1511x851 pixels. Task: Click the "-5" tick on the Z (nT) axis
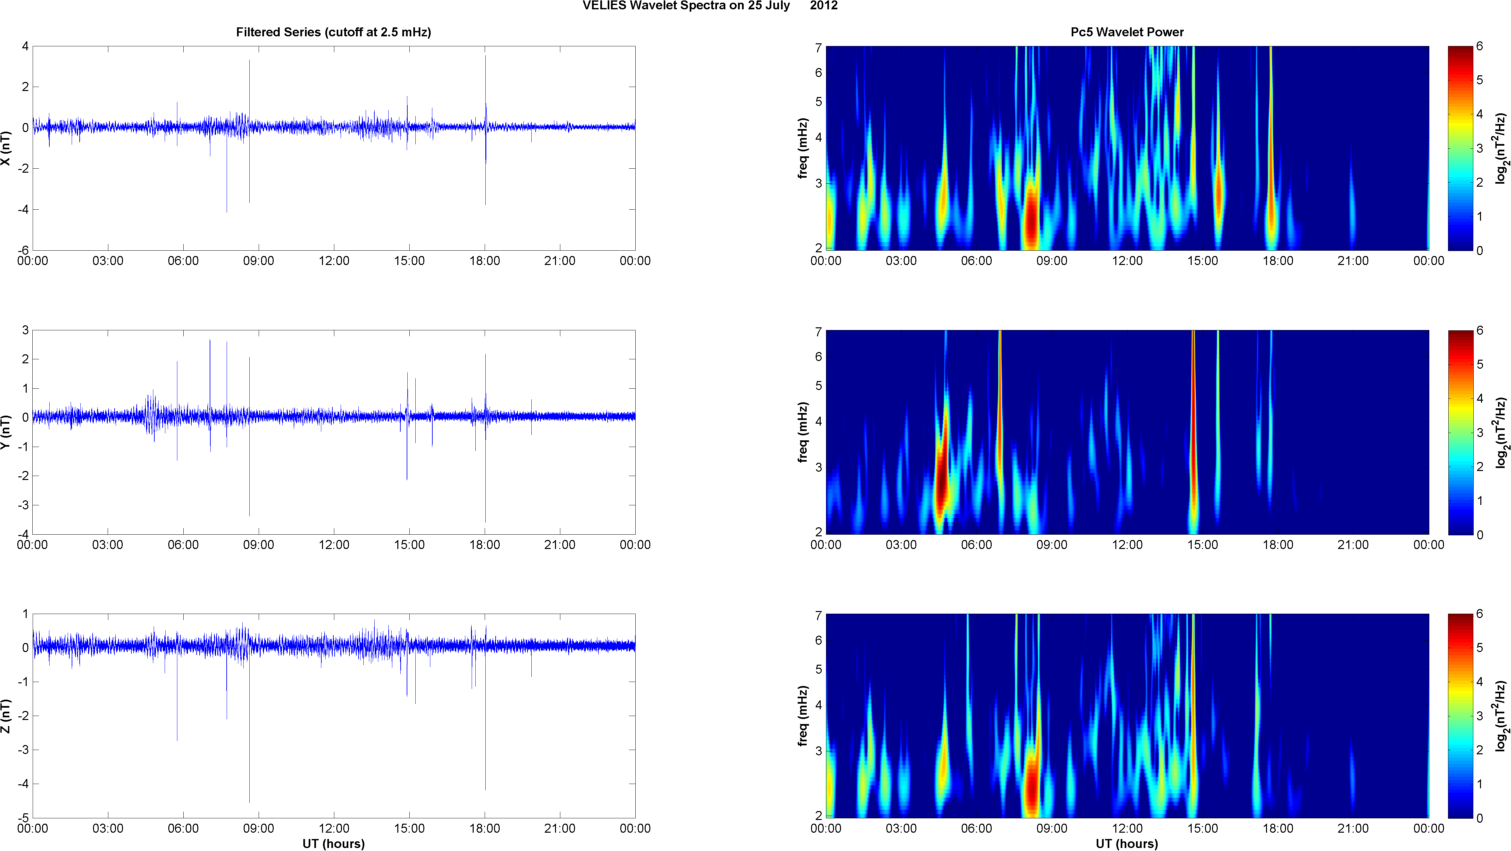pyautogui.click(x=22, y=818)
